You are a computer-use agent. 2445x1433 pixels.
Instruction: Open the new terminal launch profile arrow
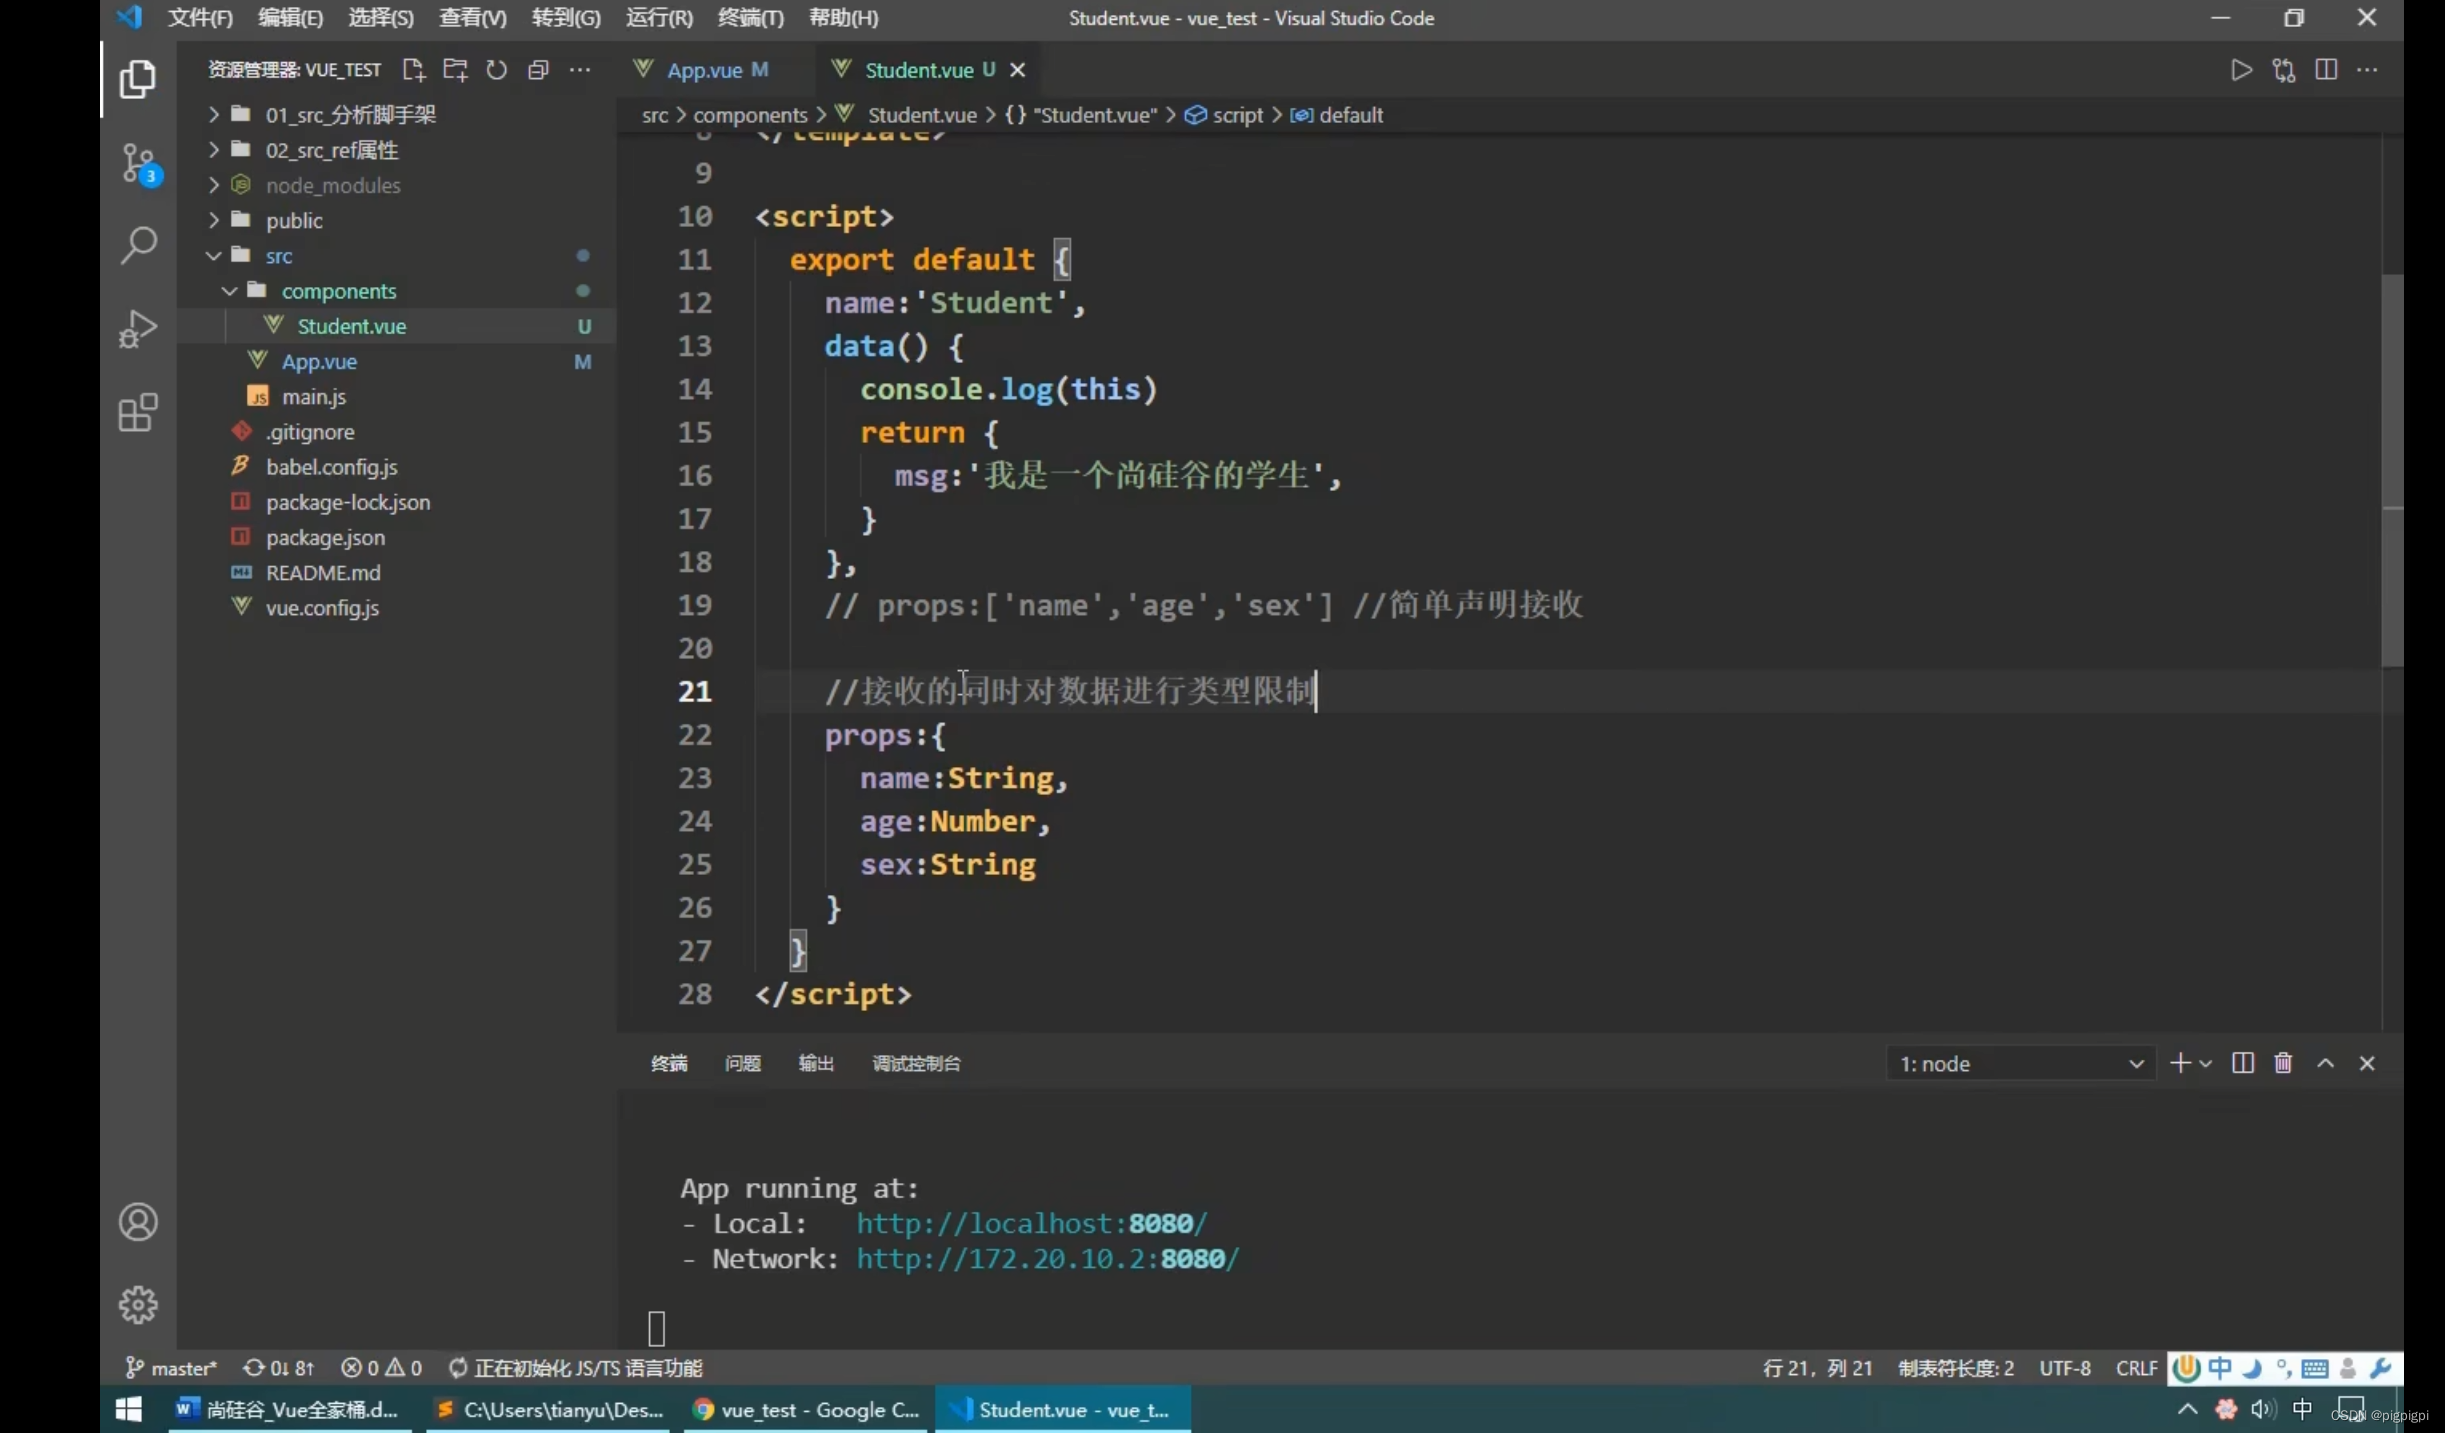[x=2205, y=1064]
